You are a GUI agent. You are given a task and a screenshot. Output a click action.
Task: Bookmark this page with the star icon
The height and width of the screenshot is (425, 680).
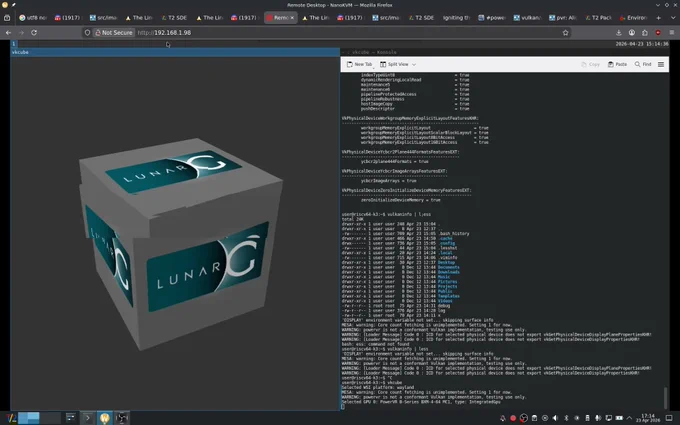pyautogui.click(x=566, y=33)
